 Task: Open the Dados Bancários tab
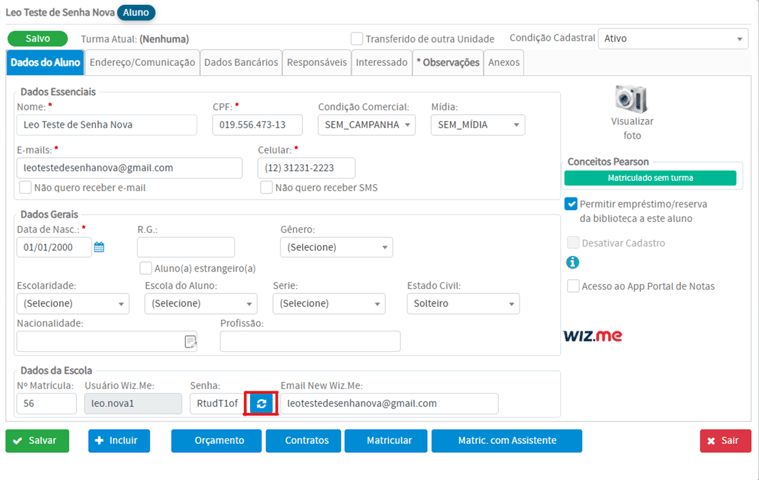241,62
